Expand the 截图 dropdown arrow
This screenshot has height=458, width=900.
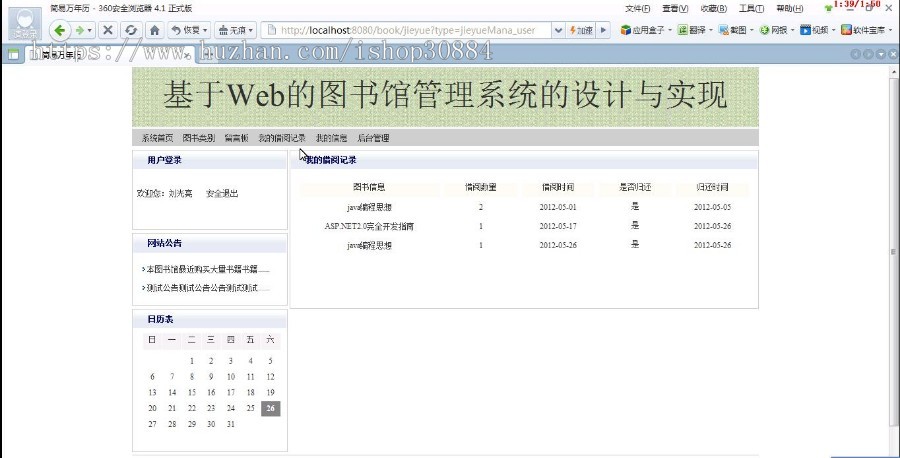click(x=751, y=30)
